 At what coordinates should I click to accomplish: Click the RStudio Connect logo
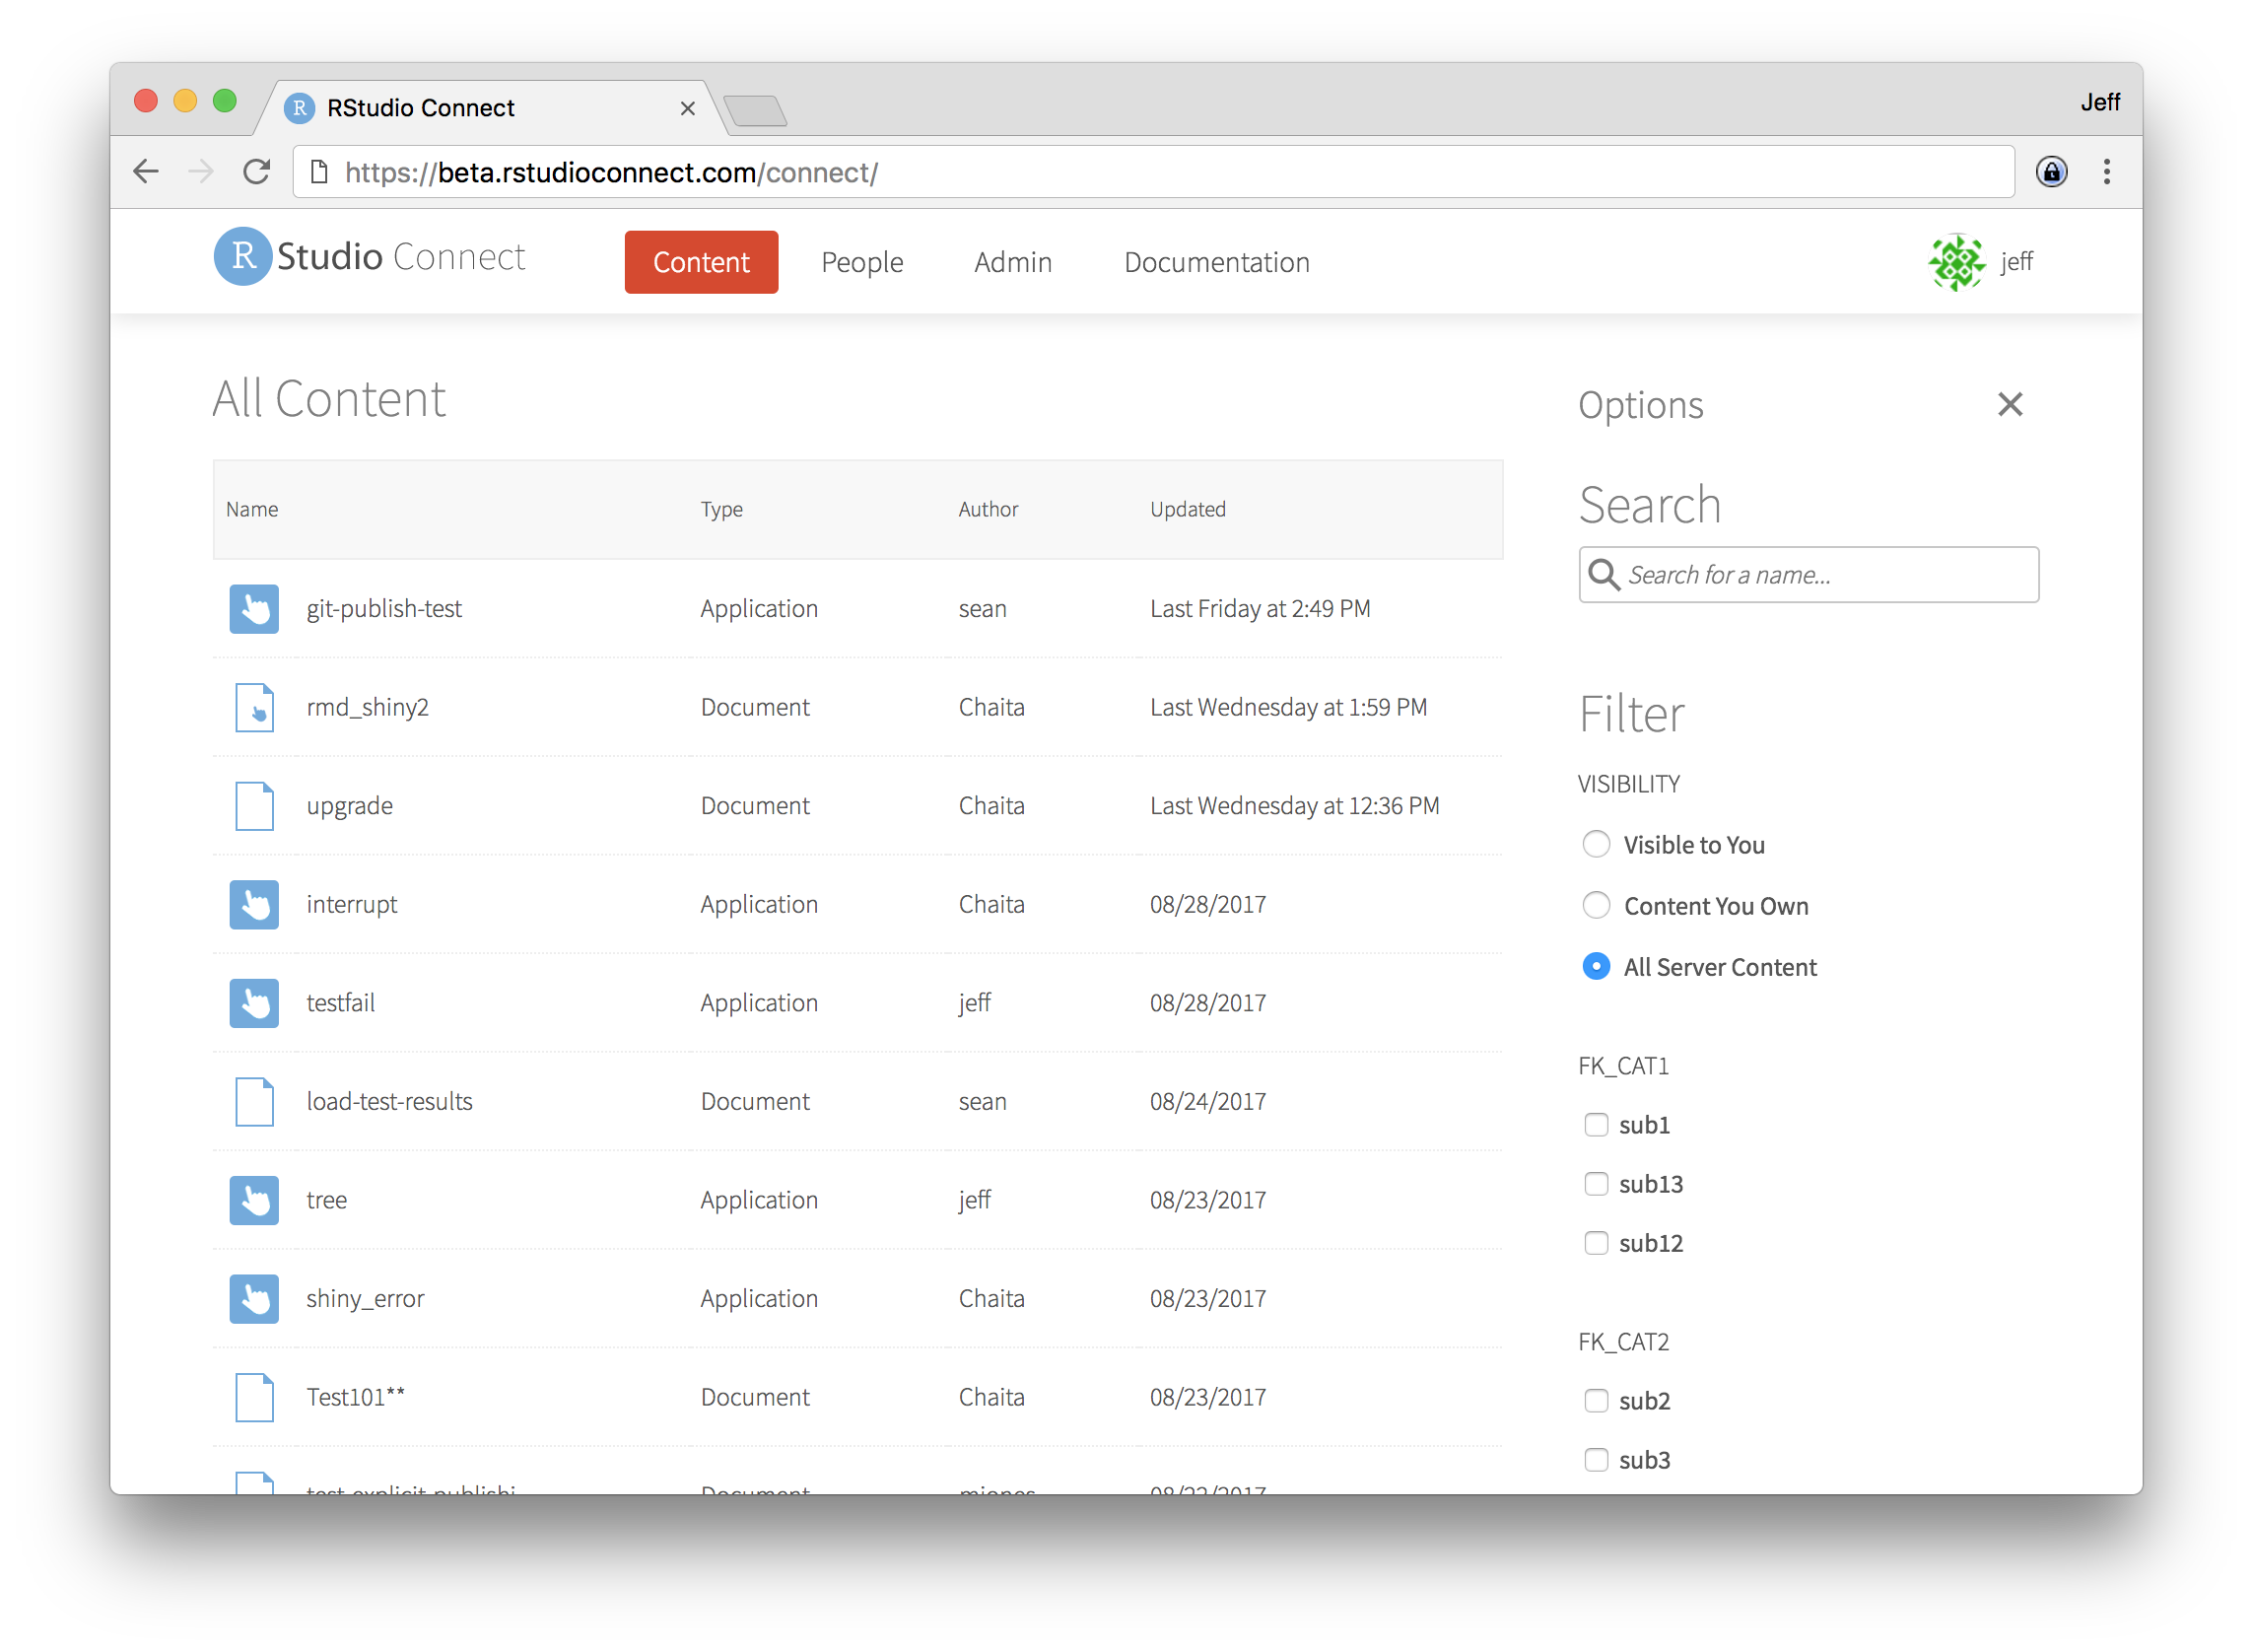pyautogui.click(x=369, y=257)
